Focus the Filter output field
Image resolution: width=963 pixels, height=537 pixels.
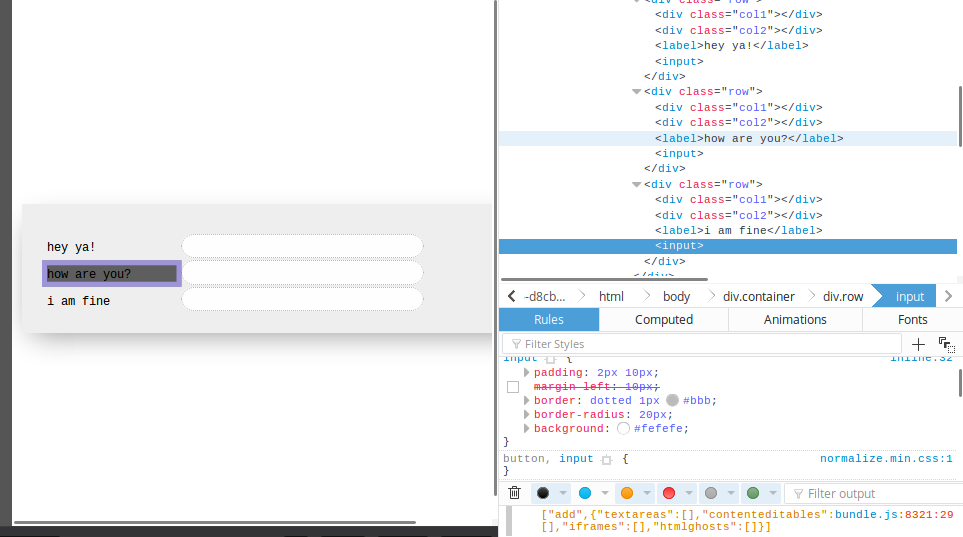pyautogui.click(x=874, y=493)
